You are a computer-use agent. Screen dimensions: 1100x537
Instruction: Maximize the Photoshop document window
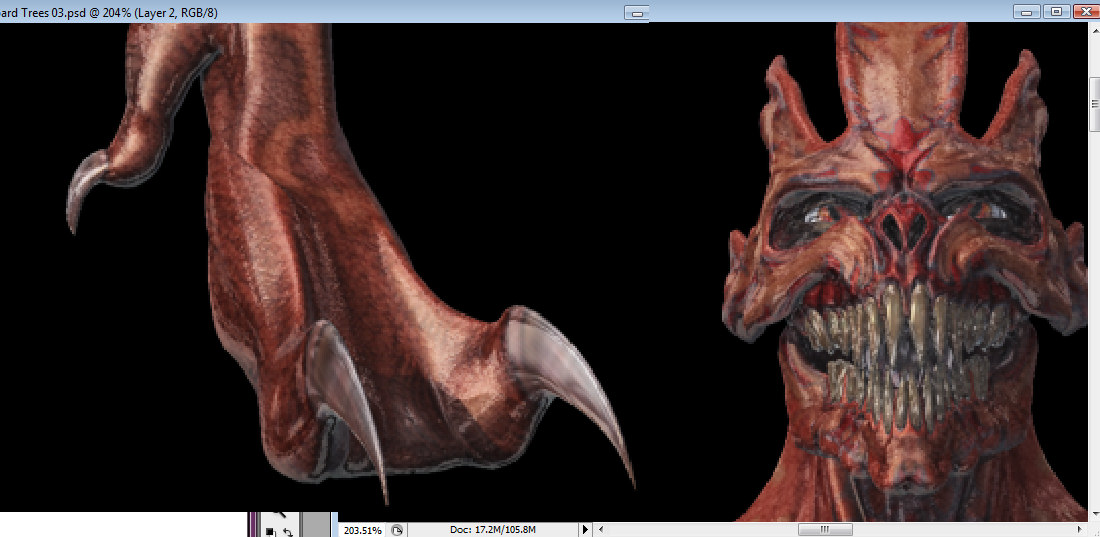pos(1055,12)
